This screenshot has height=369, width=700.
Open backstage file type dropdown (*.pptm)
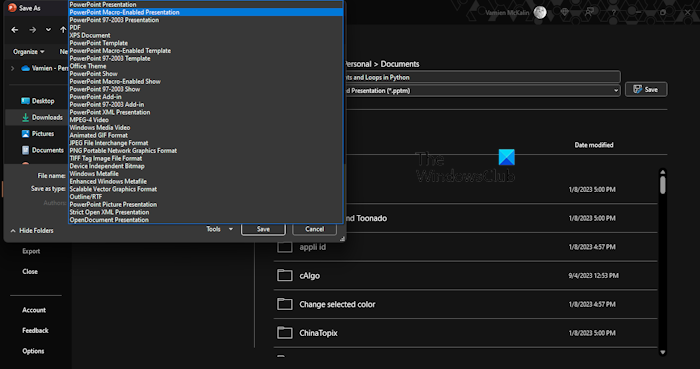[616, 91]
